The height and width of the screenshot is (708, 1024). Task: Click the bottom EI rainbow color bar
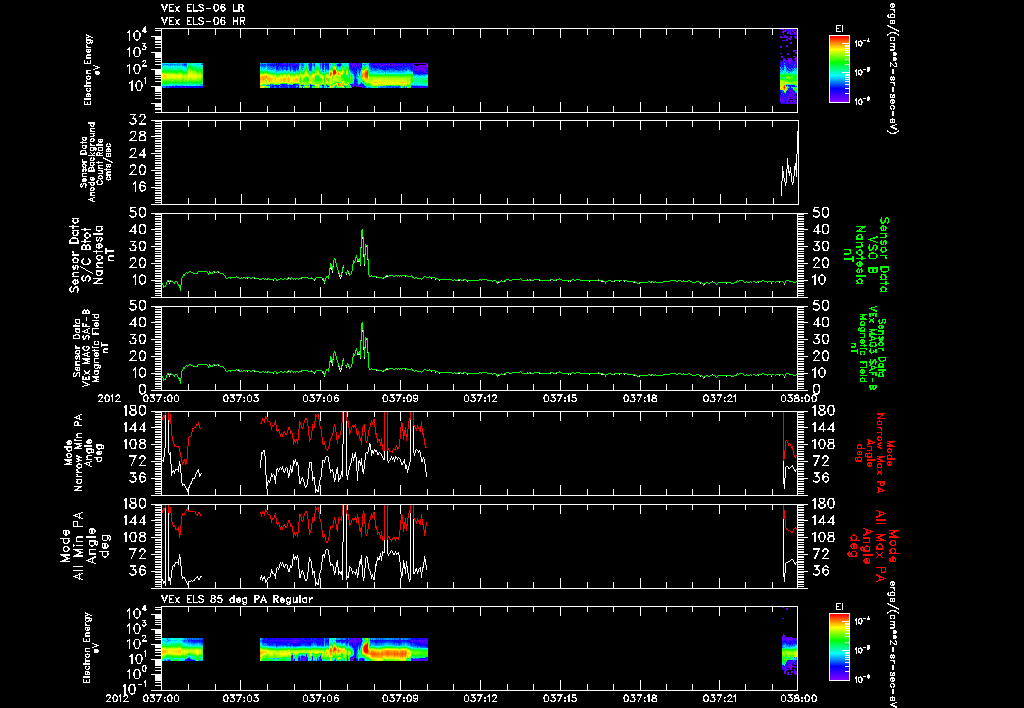839,647
